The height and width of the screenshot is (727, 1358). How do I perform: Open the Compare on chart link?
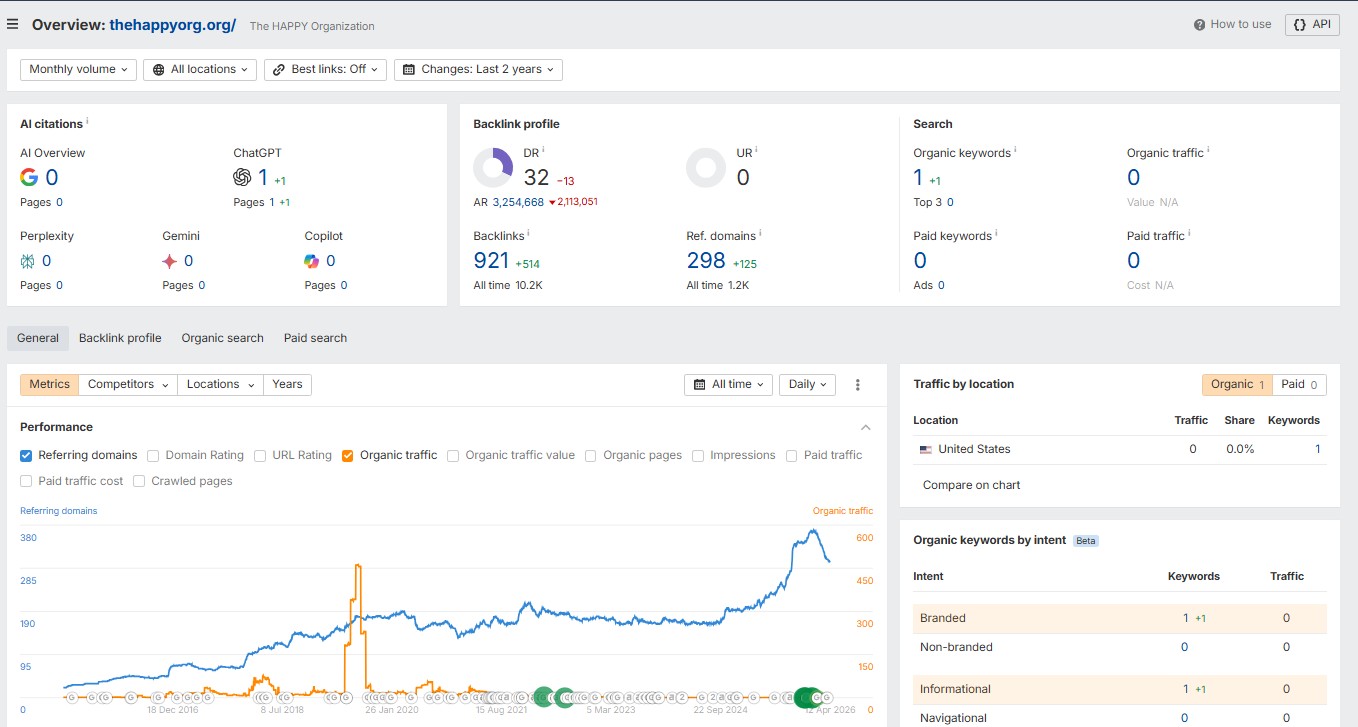point(971,485)
